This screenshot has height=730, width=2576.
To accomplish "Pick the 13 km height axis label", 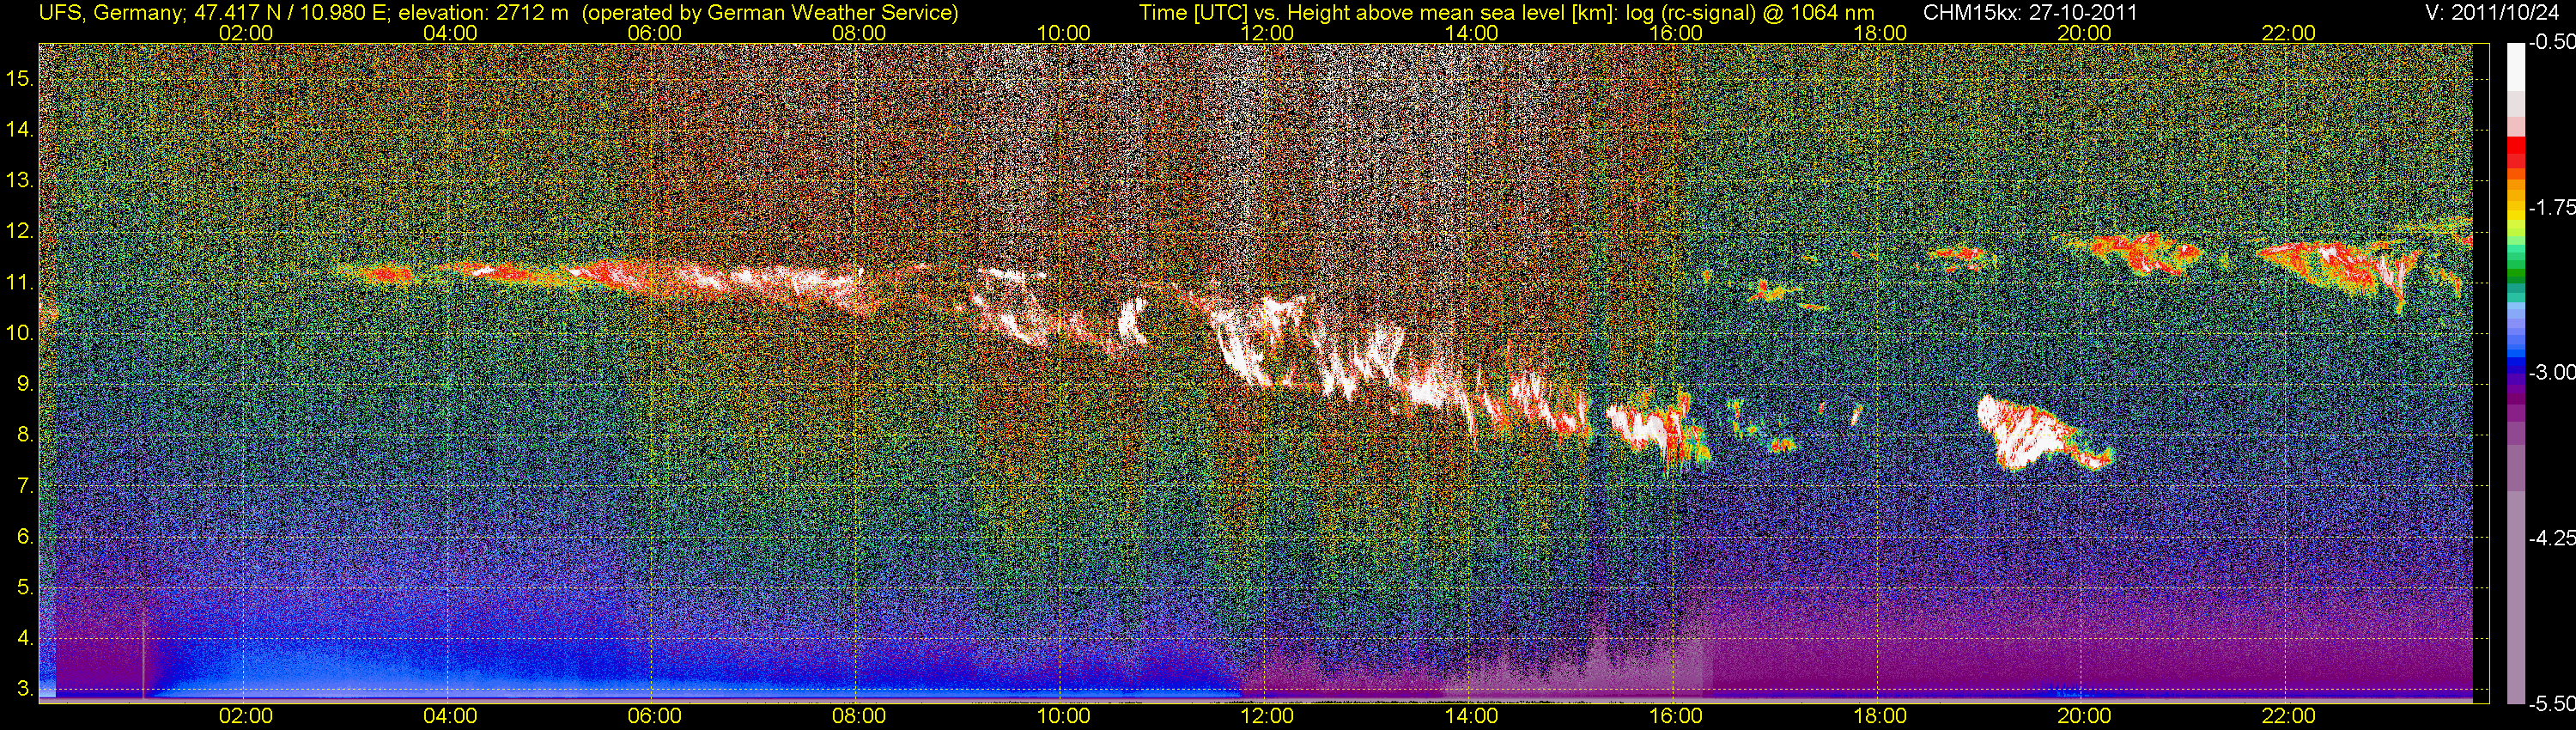I will tap(19, 180).
